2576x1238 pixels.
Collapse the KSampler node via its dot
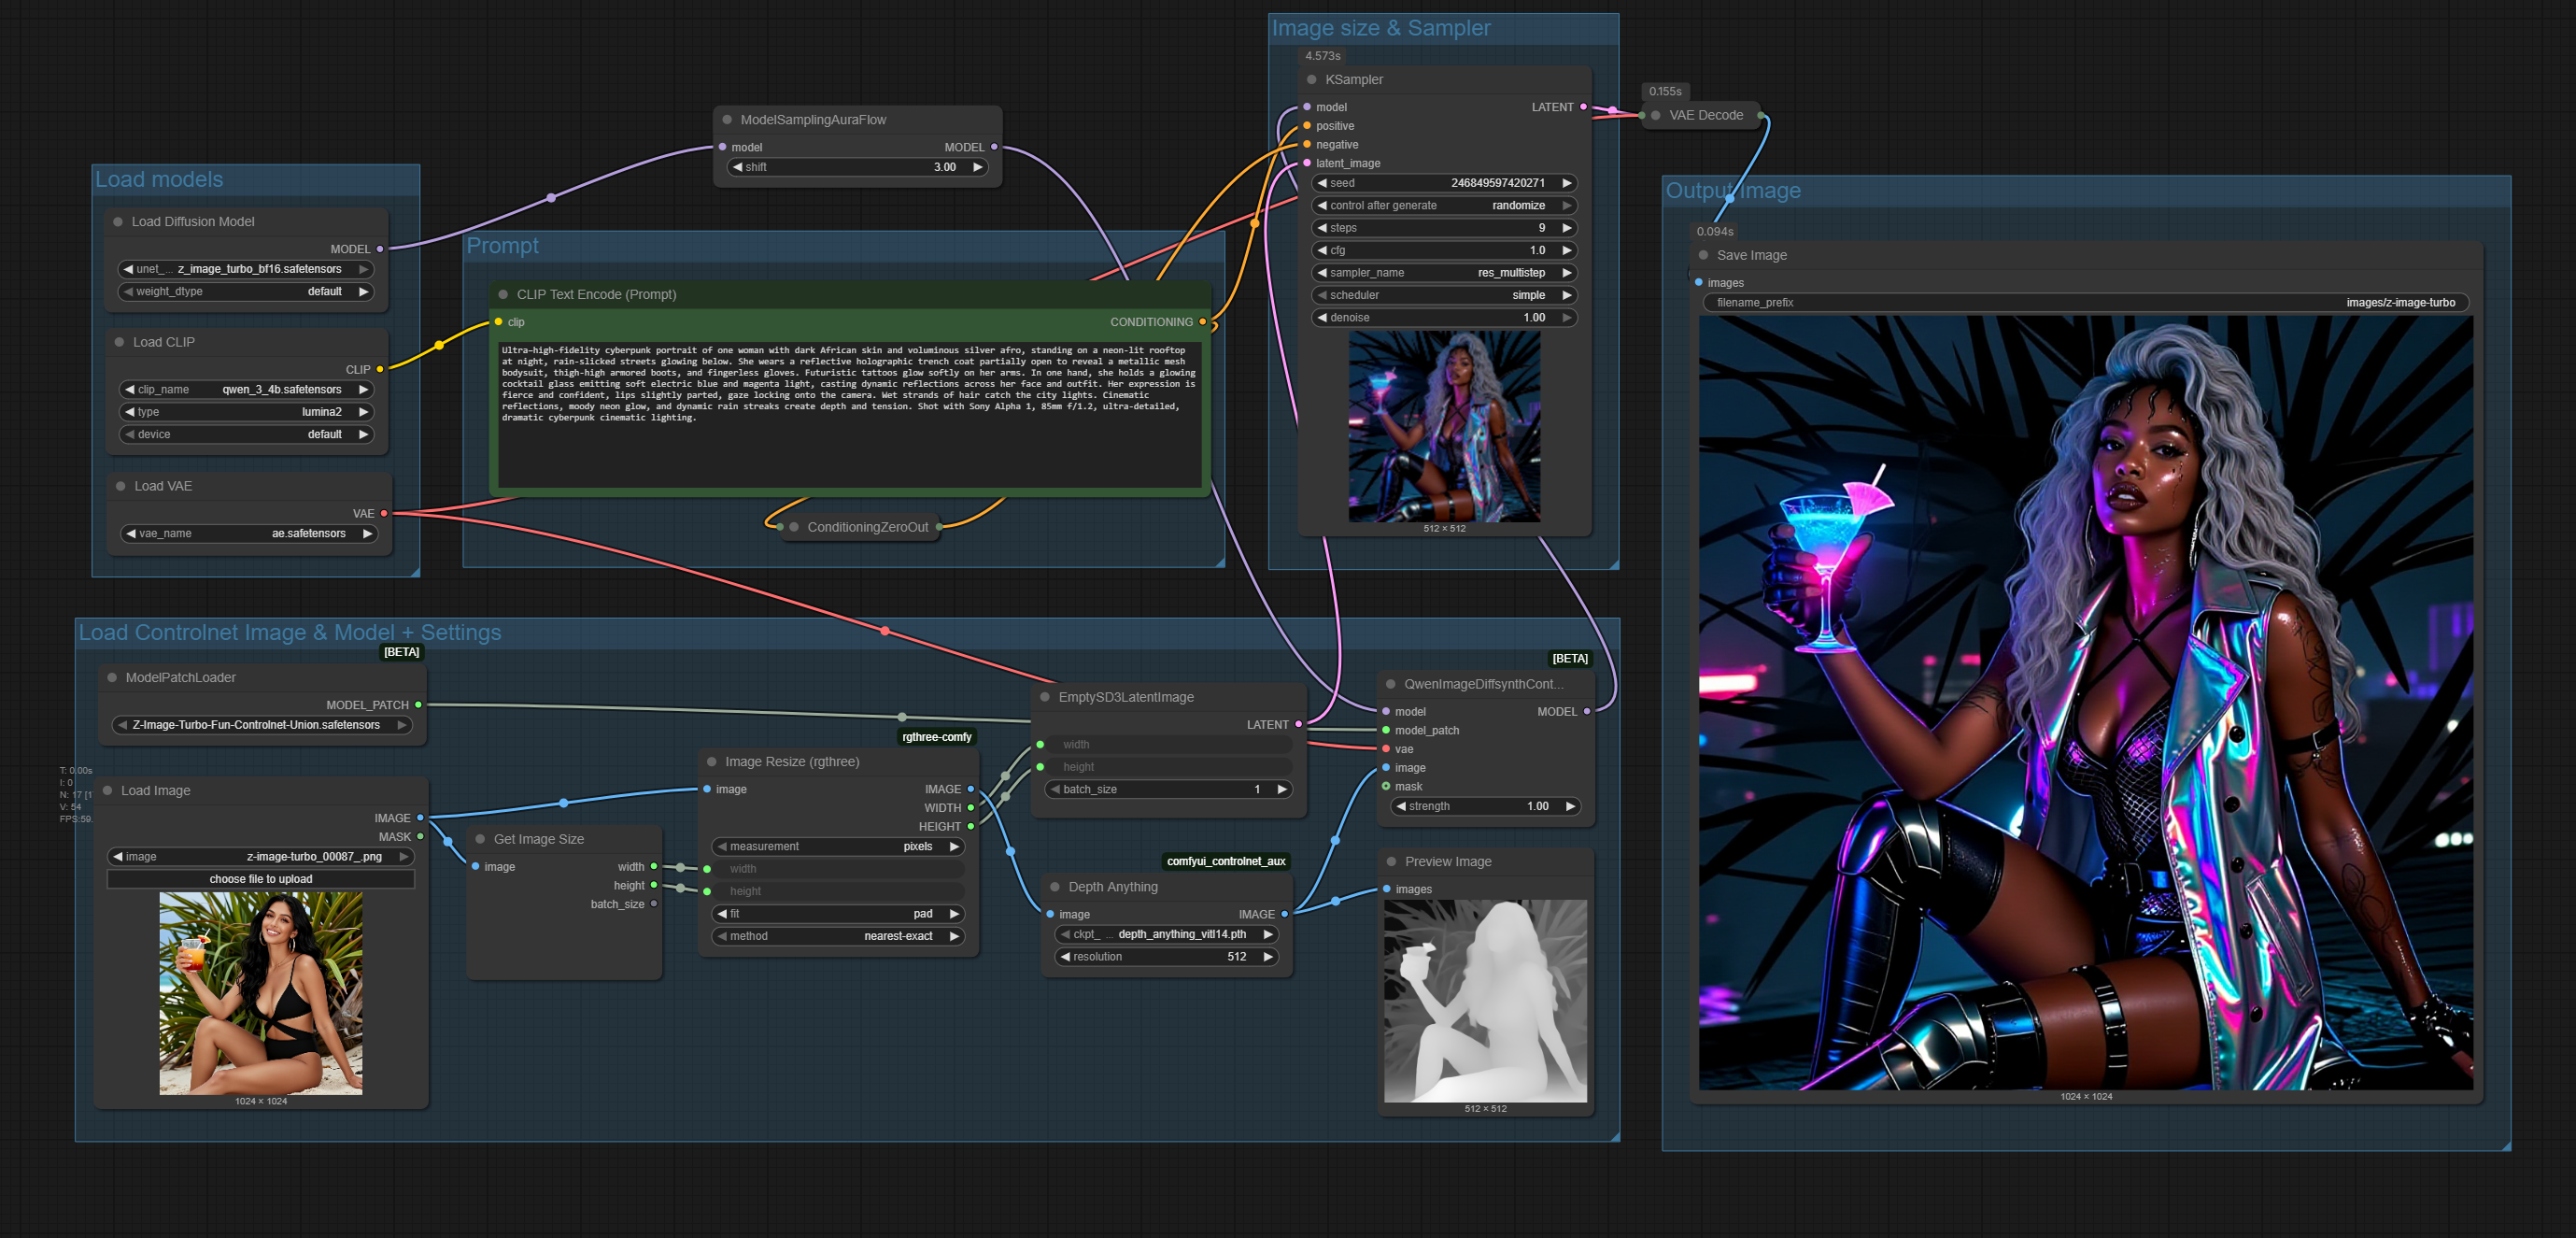1311,80
